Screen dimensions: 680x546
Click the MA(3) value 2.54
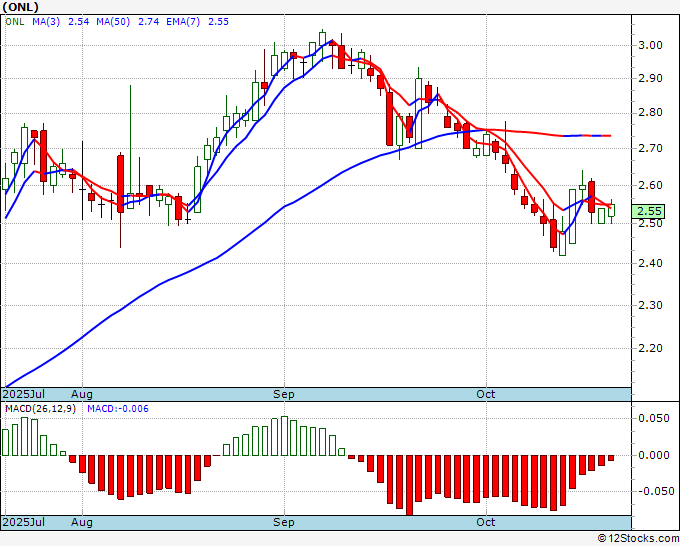tap(78, 22)
